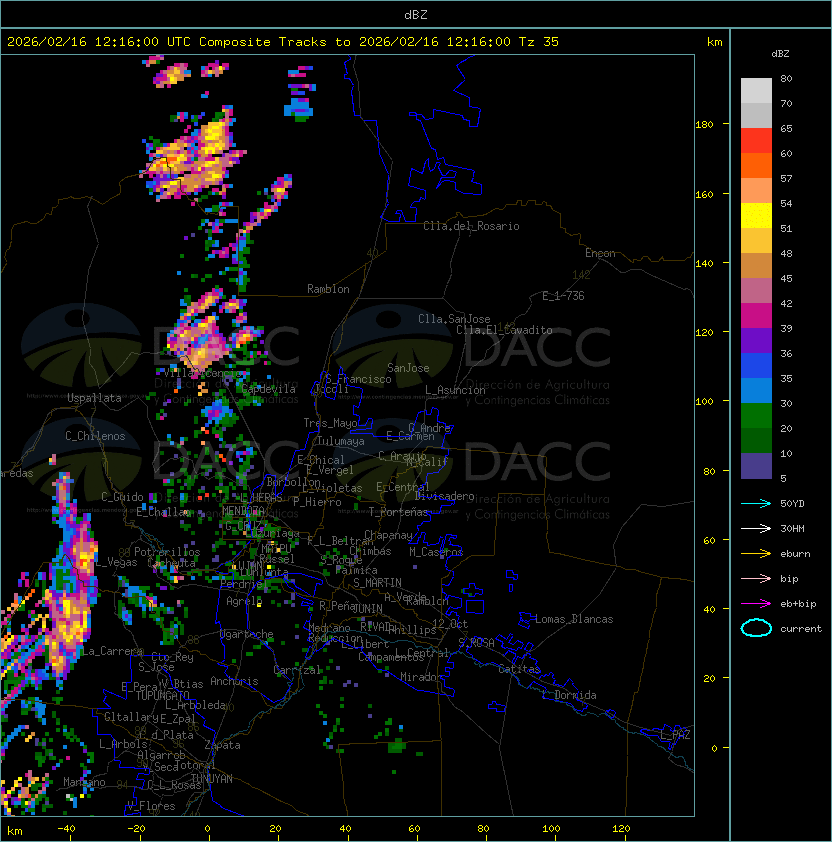Viewport: 832px width, 842px height.
Task: Pick the light blue swatch above 30
Action: [x=756, y=390]
